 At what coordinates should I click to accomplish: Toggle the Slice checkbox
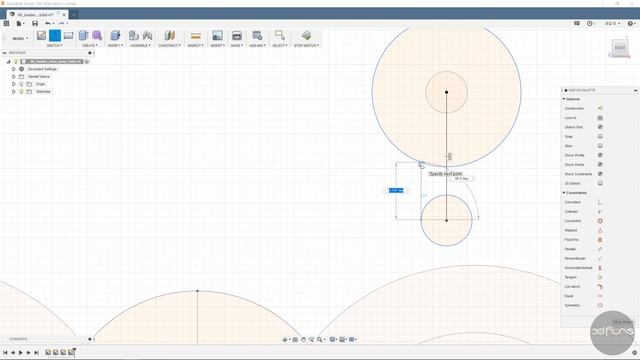click(600, 146)
